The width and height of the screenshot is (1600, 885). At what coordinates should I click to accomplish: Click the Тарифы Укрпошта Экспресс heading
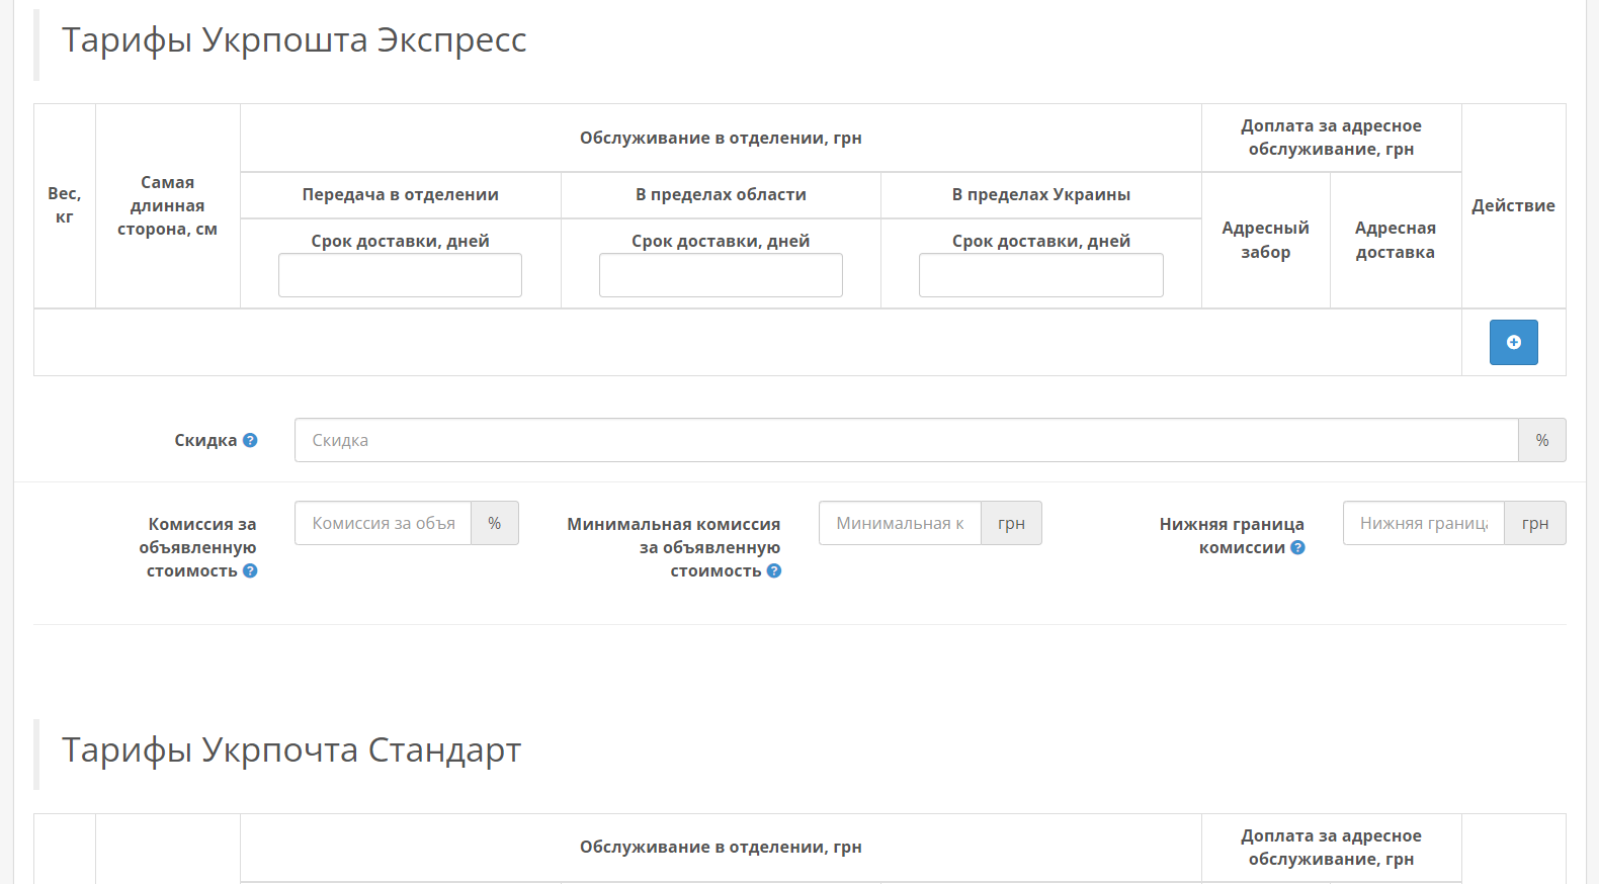point(294,40)
